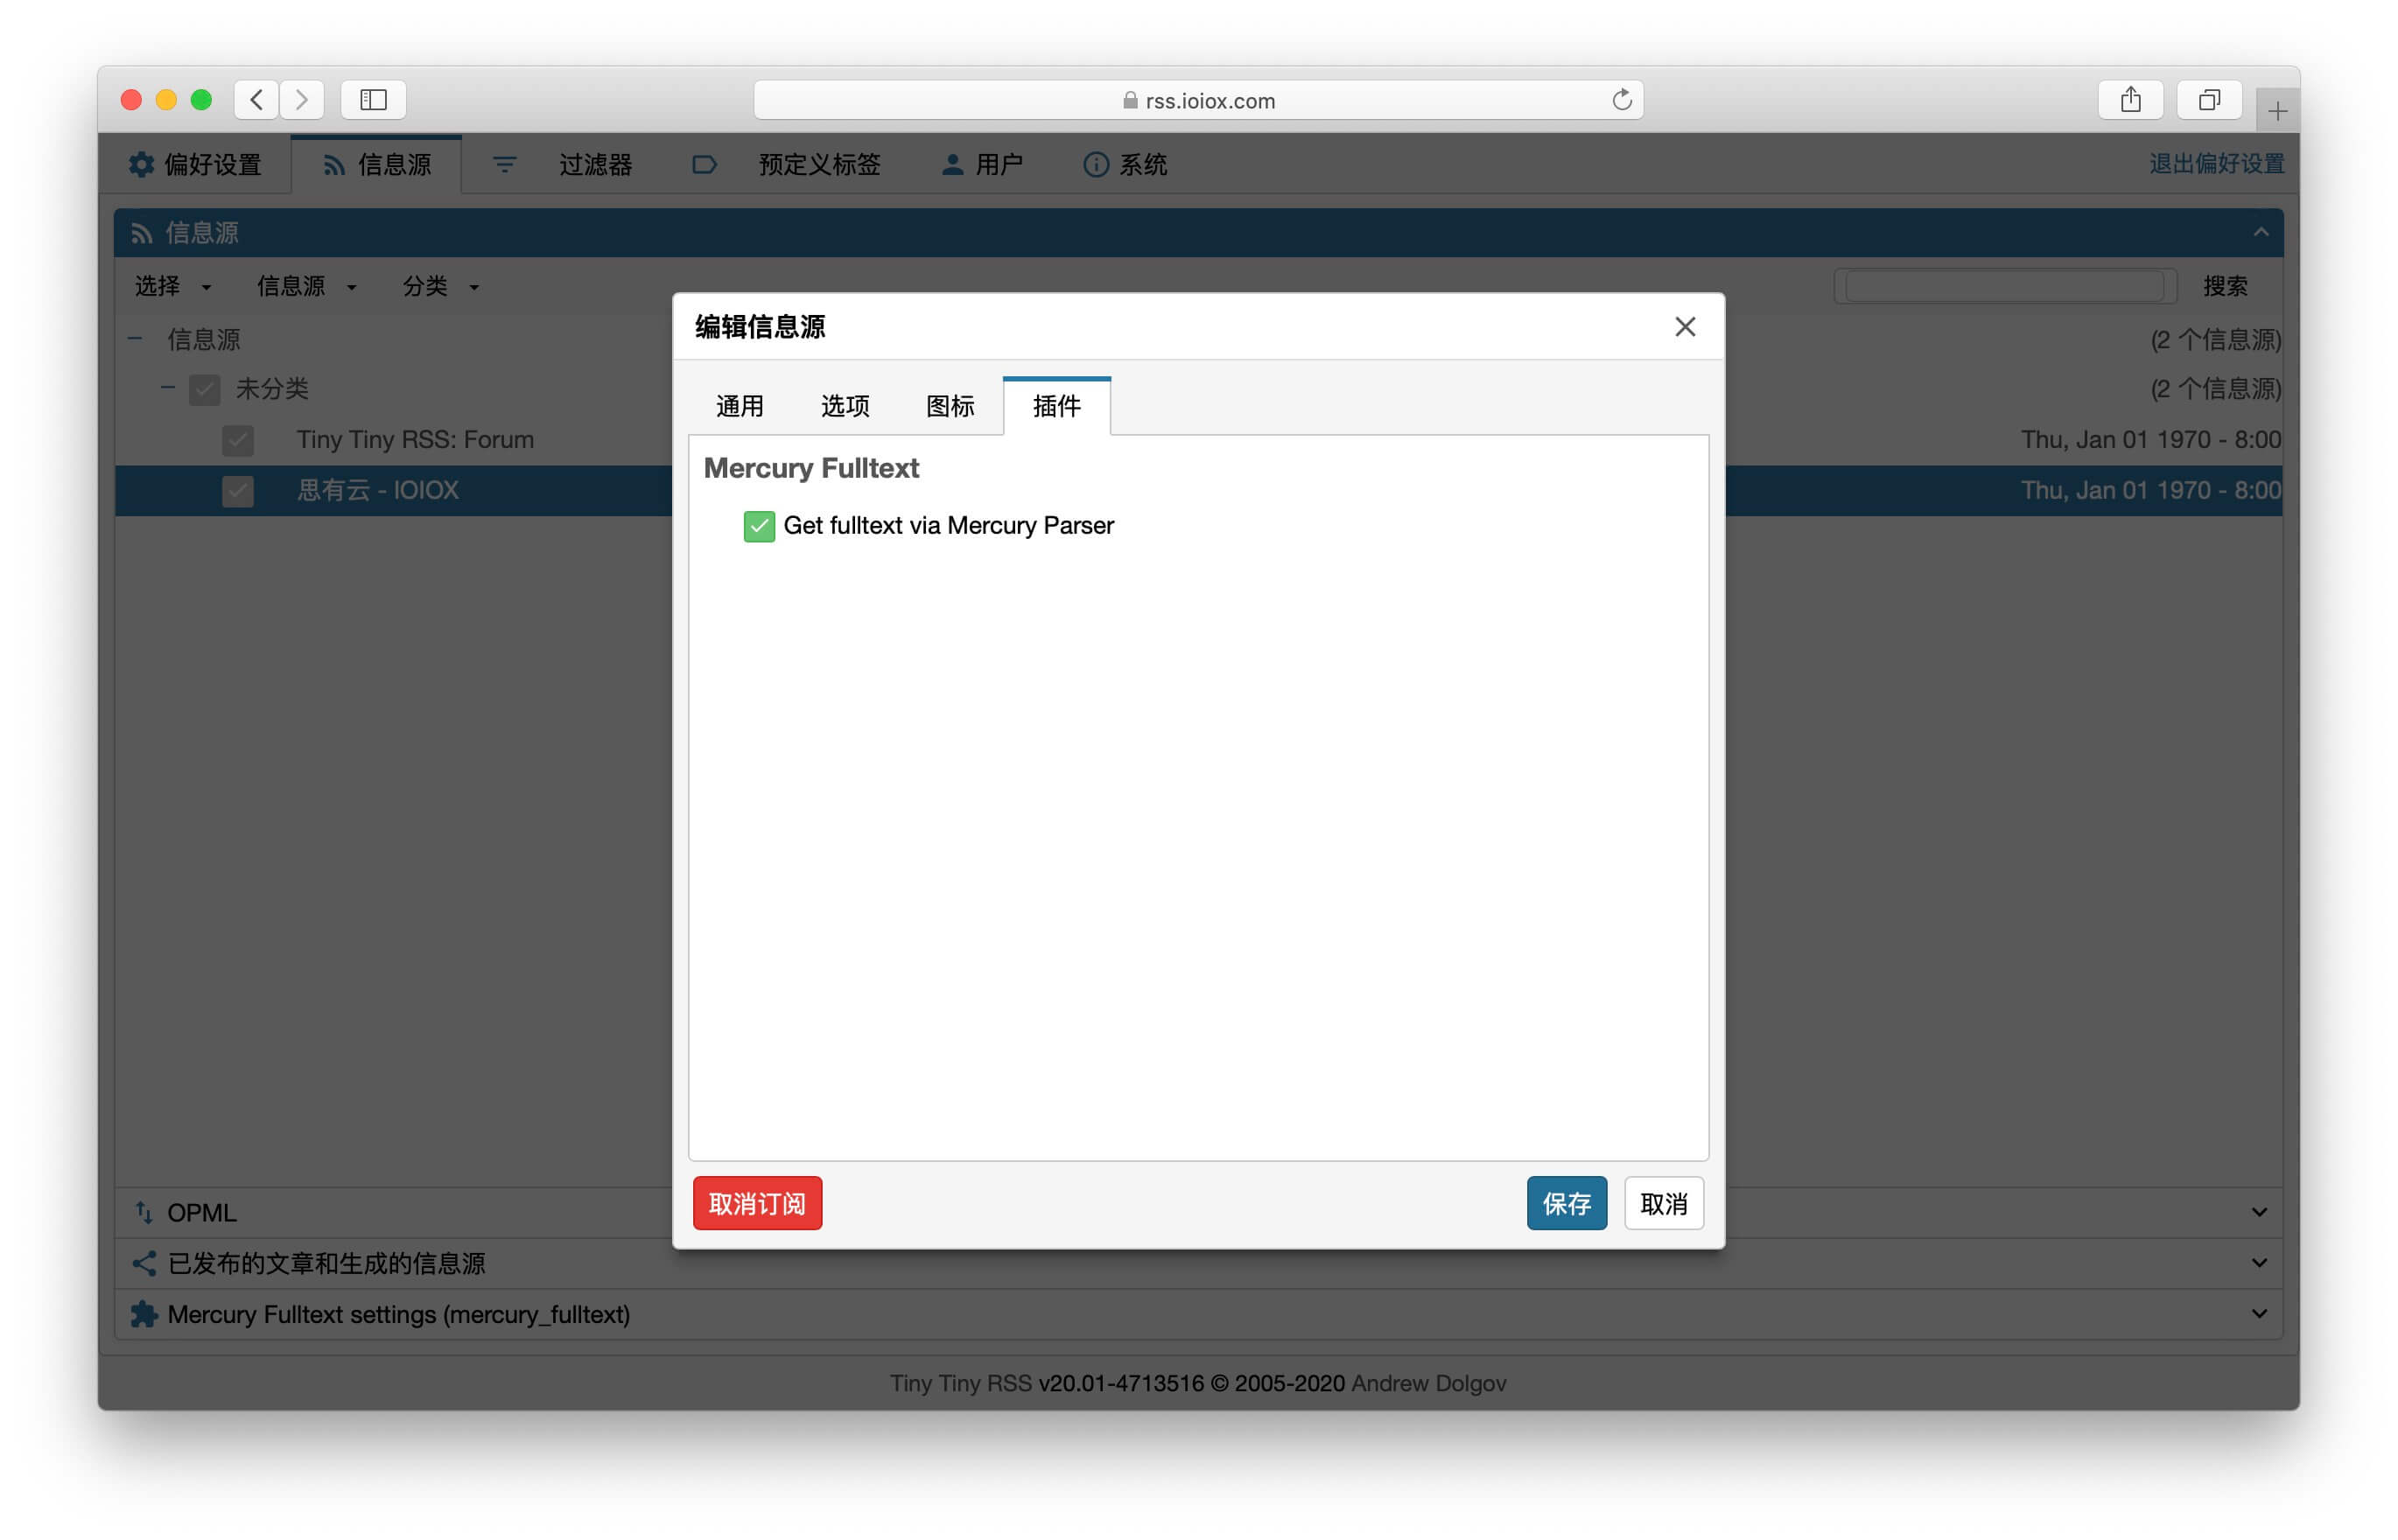Click the red 取消订阅 button
The image size is (2398, 1540).
pos(757,1203)
